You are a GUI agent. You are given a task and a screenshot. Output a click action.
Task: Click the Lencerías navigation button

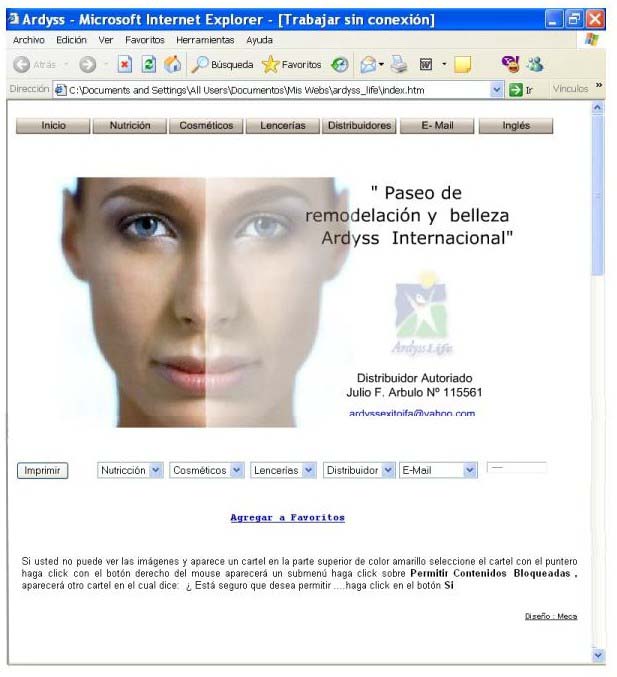(283, 126)
